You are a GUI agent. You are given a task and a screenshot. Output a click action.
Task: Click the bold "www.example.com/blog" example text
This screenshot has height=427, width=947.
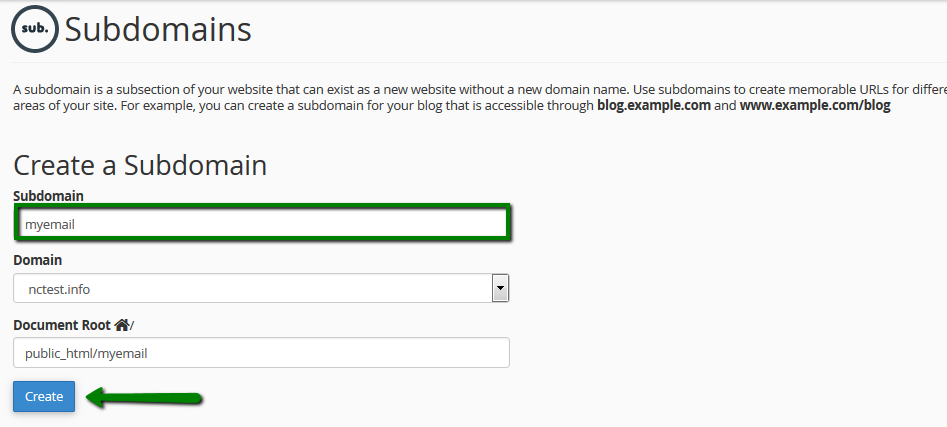[x=815, y=106]
